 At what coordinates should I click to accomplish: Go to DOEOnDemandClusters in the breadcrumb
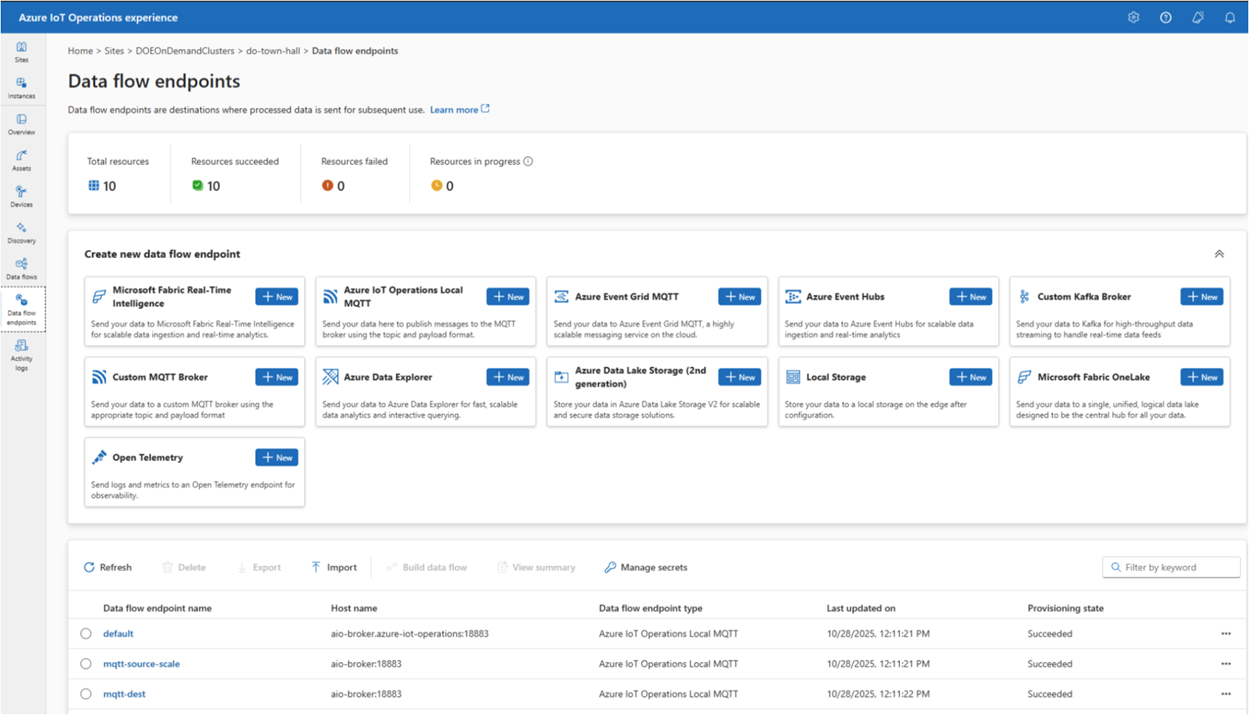pyautogui.click(x=185, y=51)
